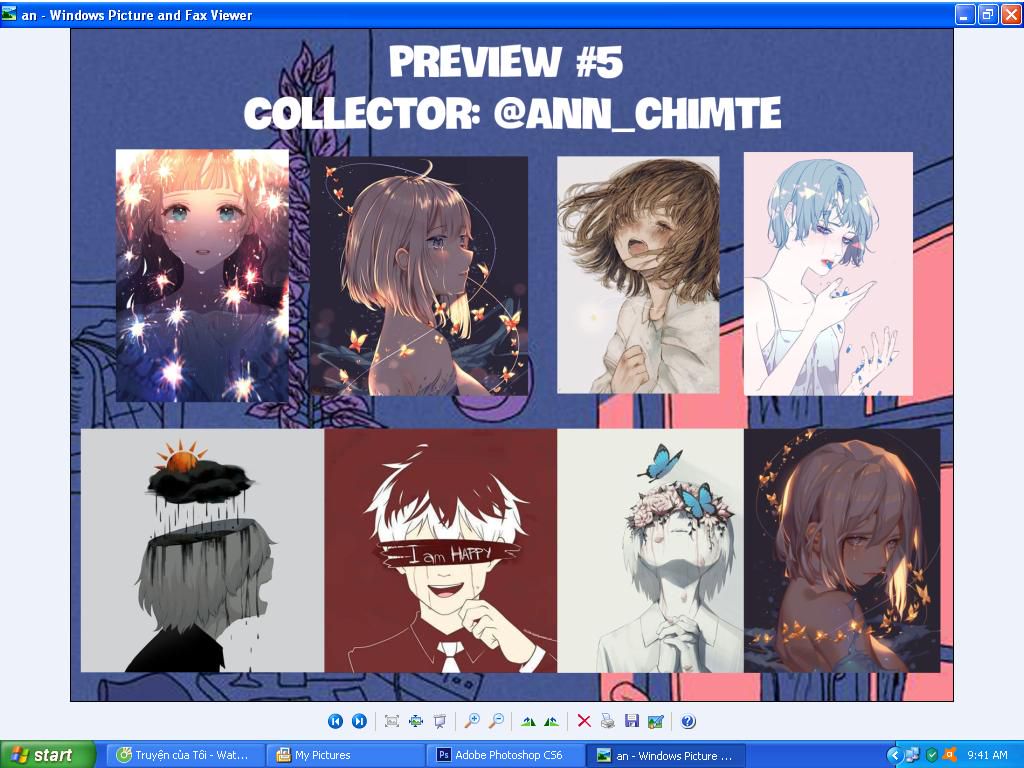1024x768 pixels.
Task: Rotate the image counterclockwise
Action: point(552,721)
